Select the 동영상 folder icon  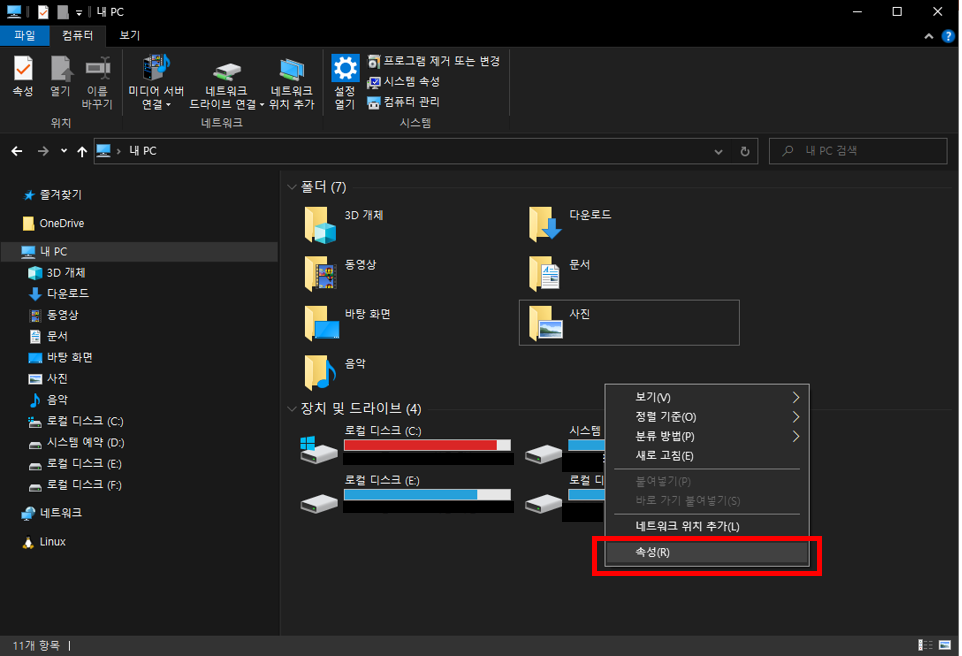[320, 274]
